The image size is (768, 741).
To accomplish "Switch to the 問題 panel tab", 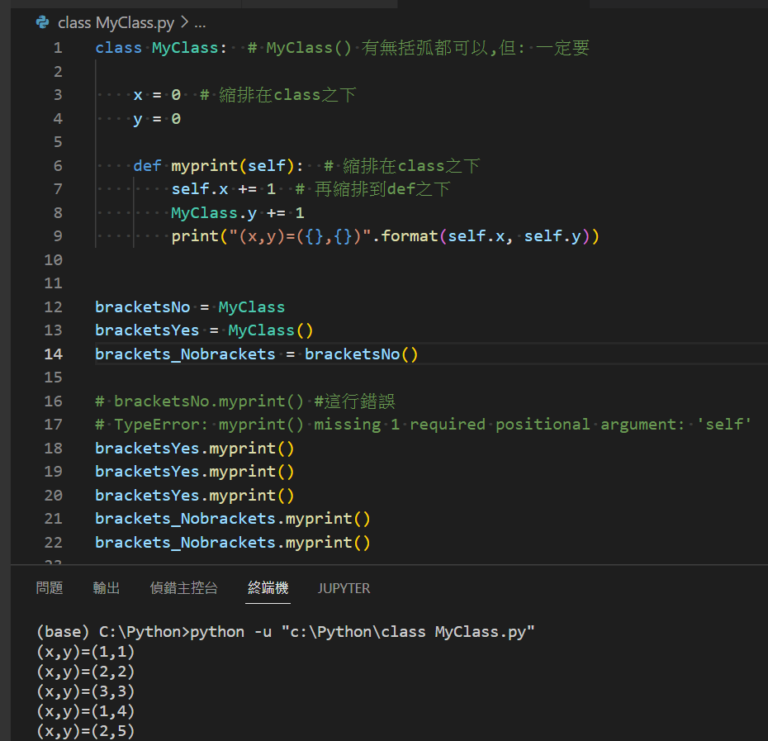I will point(49,588).
